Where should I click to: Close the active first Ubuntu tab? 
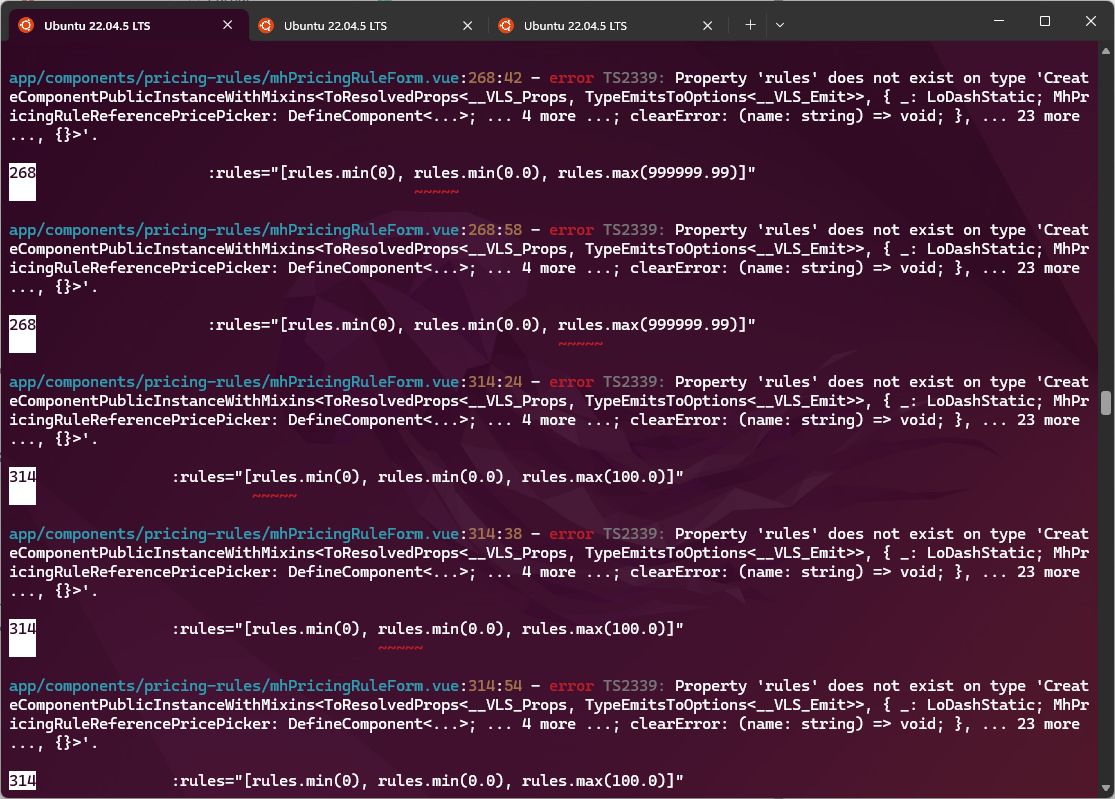(228, 25)
